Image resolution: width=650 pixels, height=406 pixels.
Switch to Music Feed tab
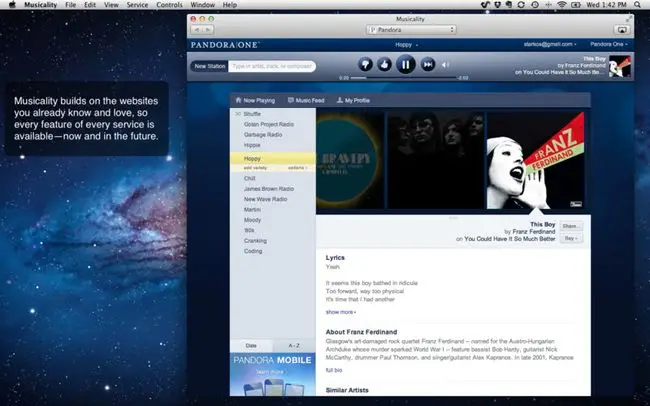[306, 100]
